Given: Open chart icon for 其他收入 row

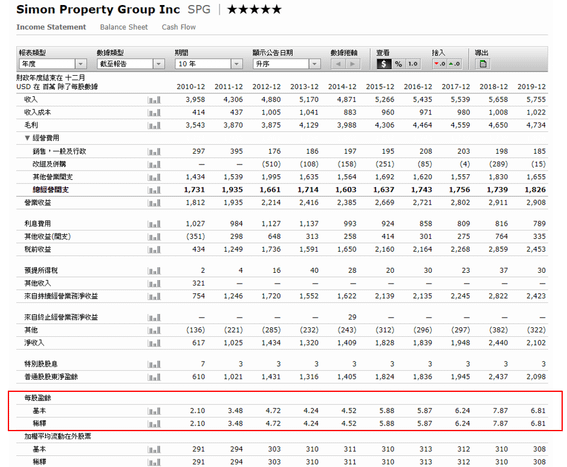Looking at the screenshot, I should (x=154, y=284).
